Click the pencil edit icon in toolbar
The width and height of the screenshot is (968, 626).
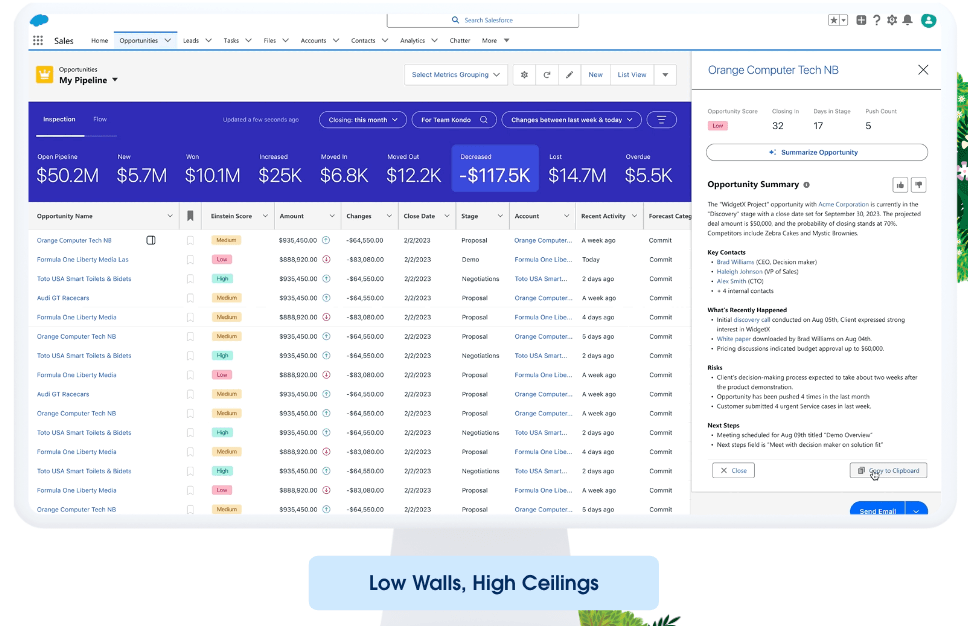[569, 75]
